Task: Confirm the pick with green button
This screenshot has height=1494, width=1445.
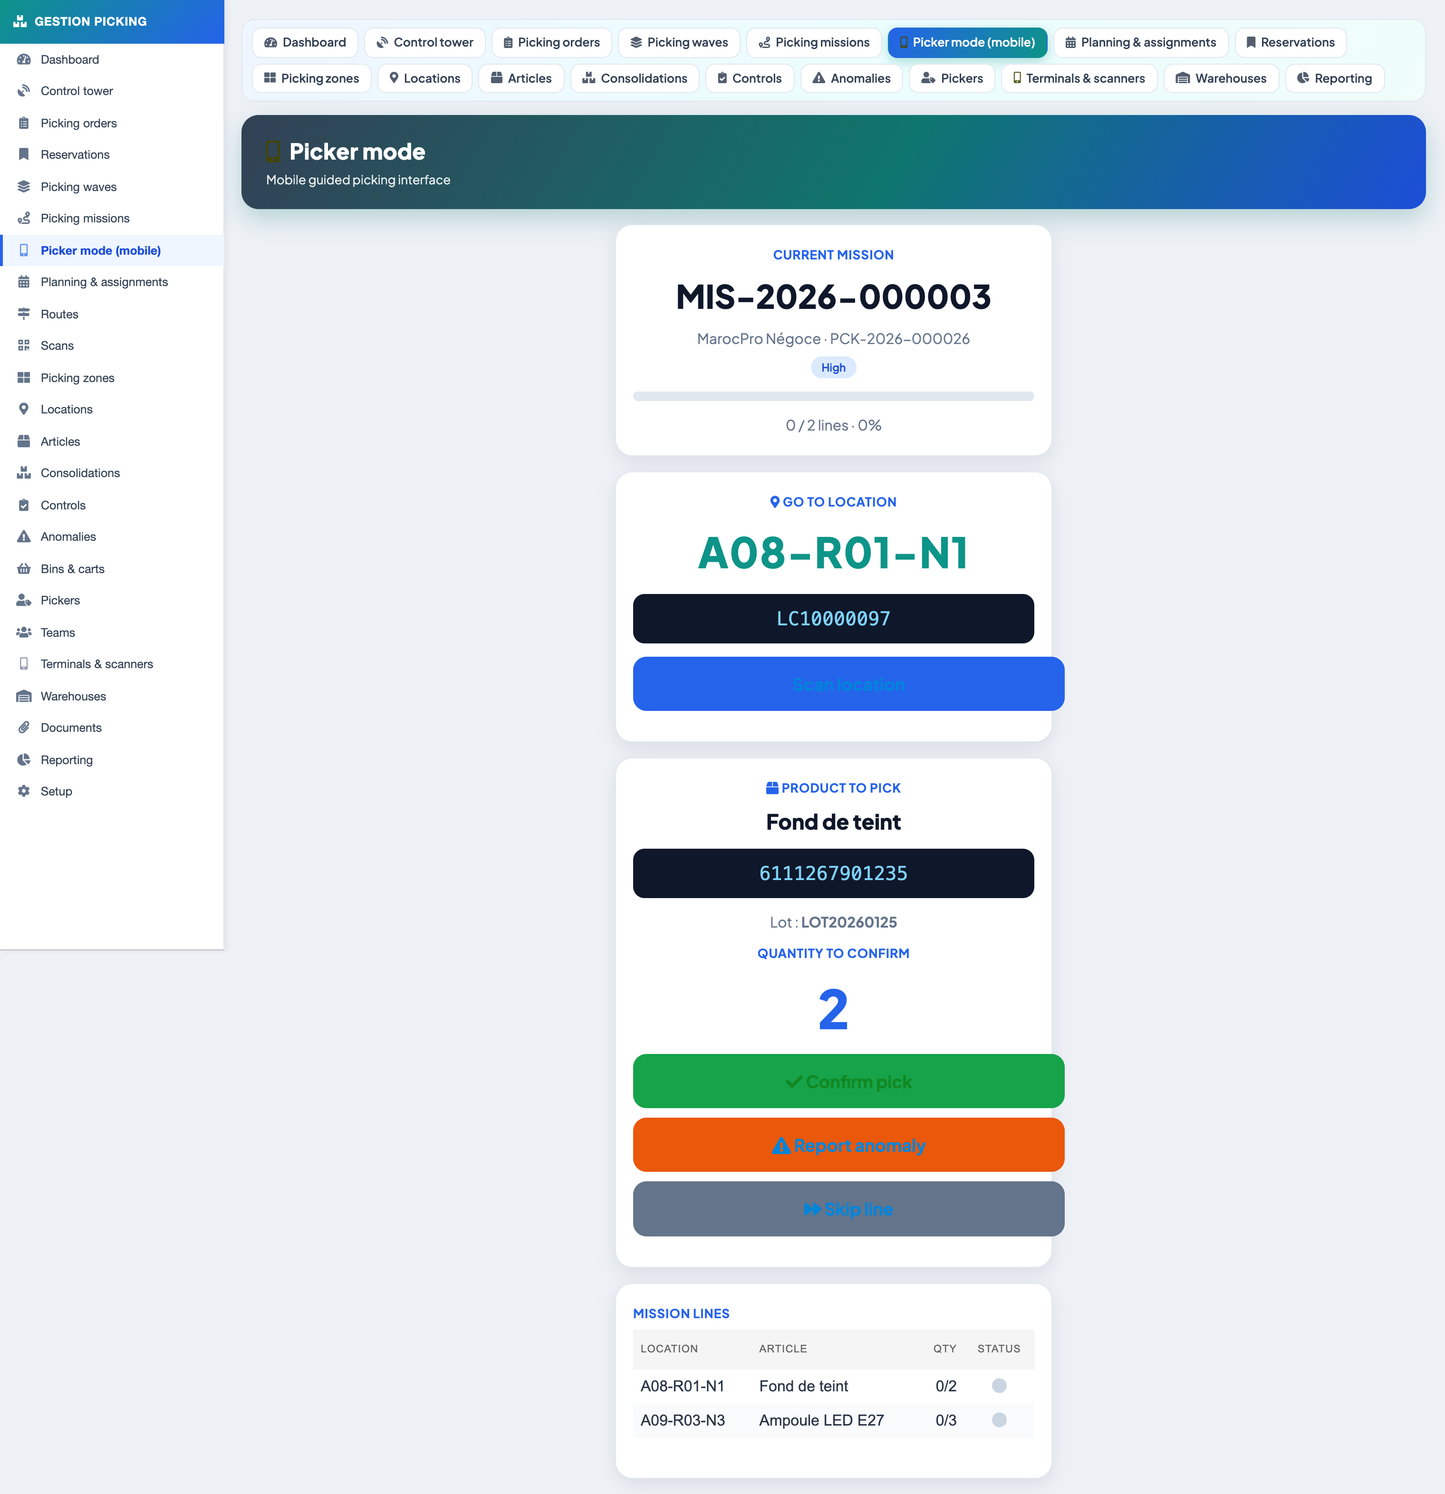Action: click(x=848, y=1081)
